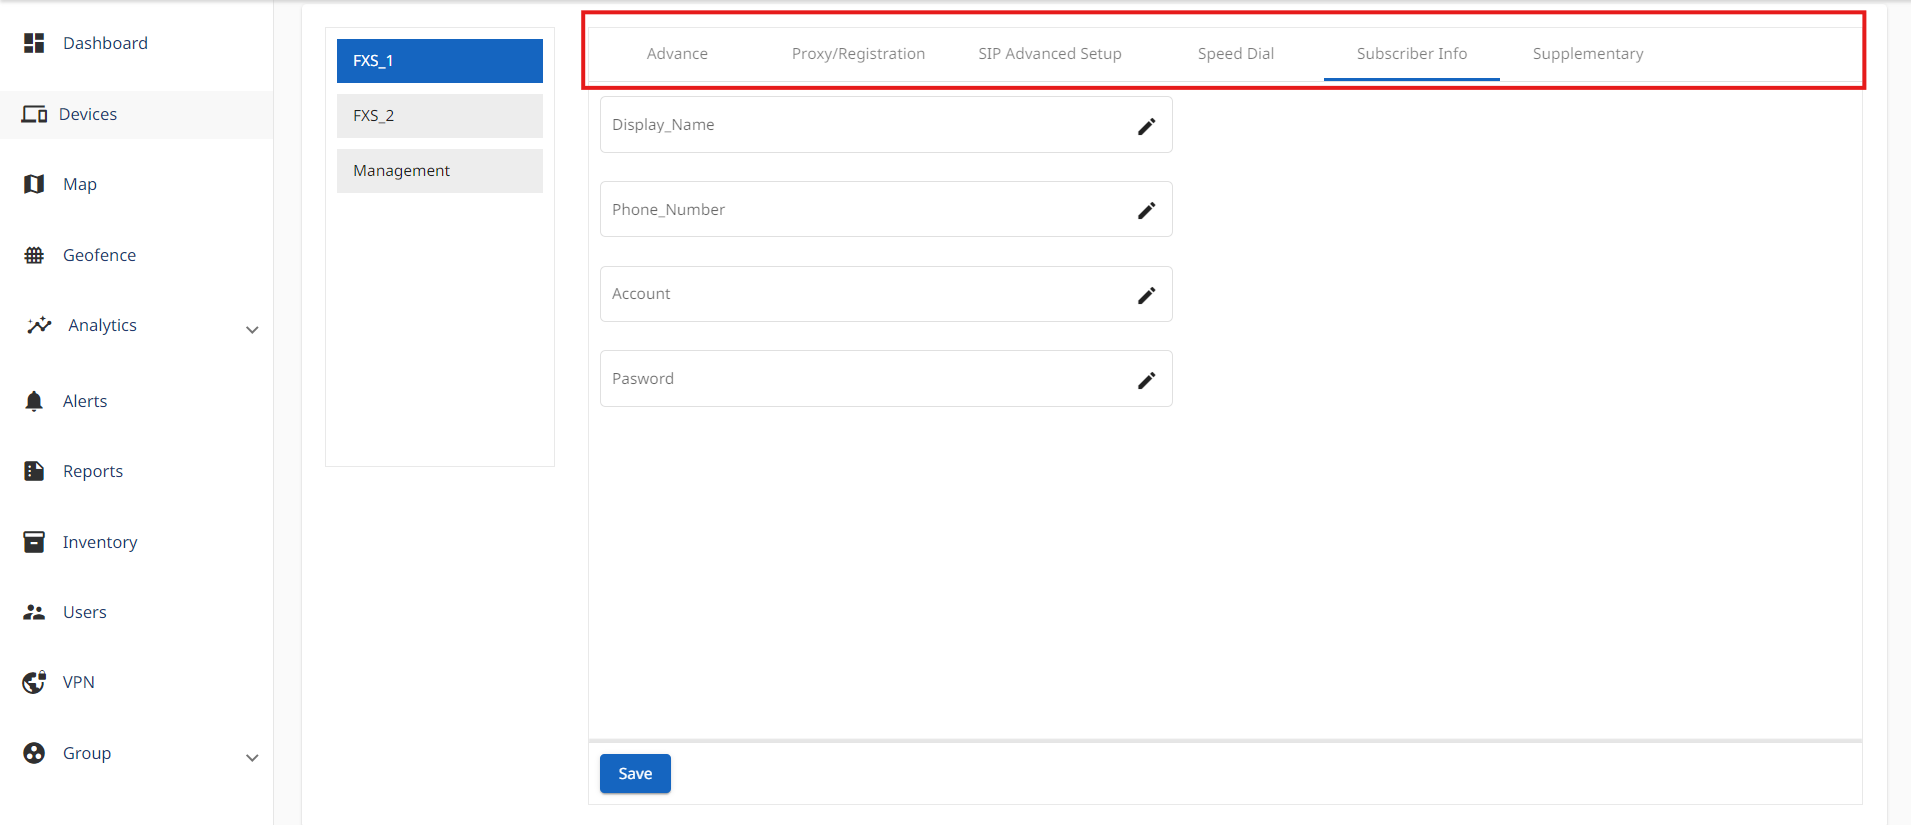Edit the Pasword field pencil icon
Viewport: 1911px width, 825px height.
click(1146, 380)
